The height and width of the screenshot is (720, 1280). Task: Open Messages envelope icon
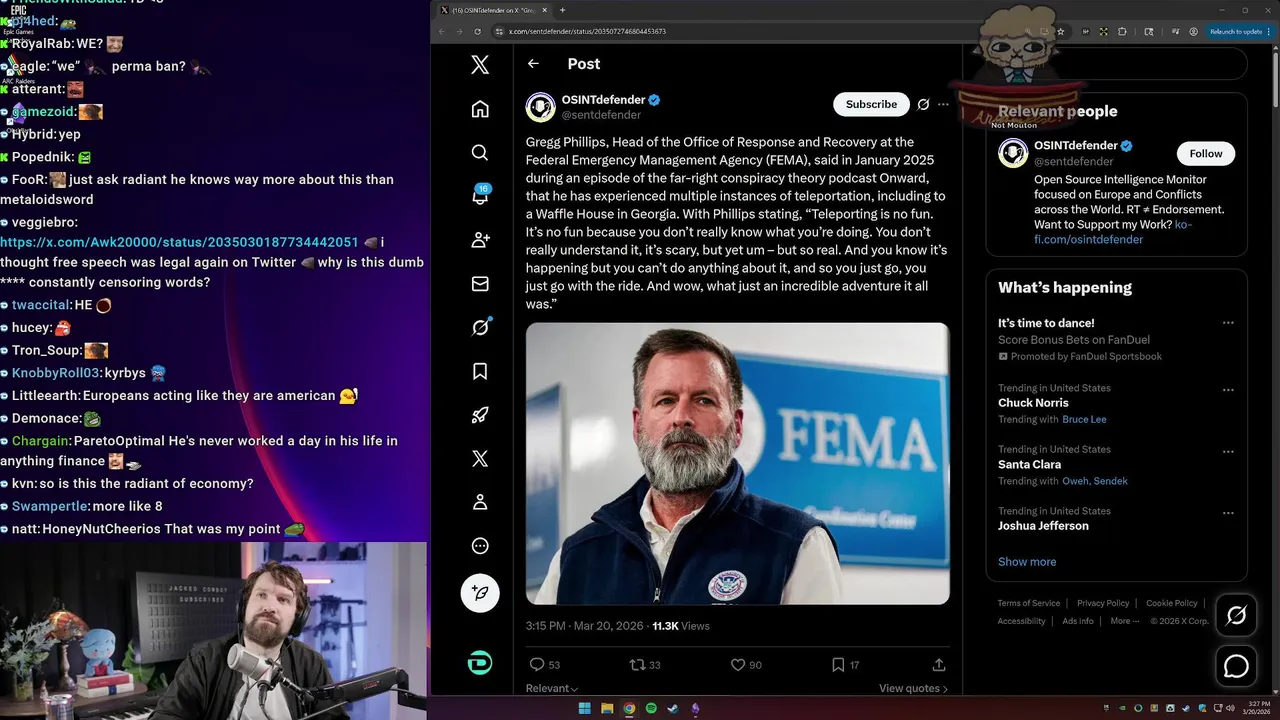(480, 284)
